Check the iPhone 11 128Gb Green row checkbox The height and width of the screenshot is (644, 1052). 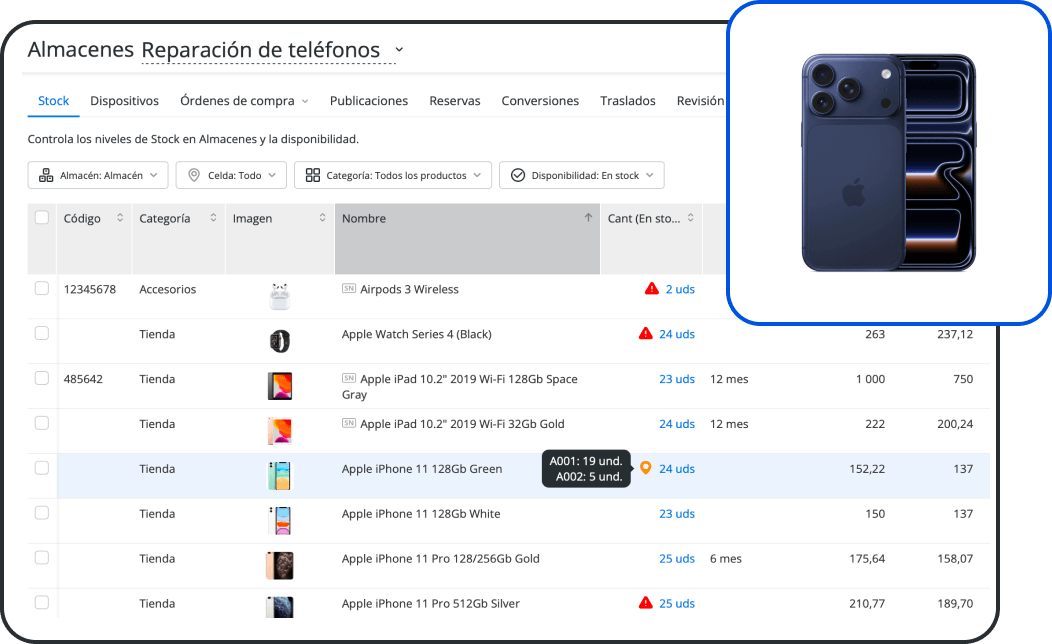[x=42, y=468]
